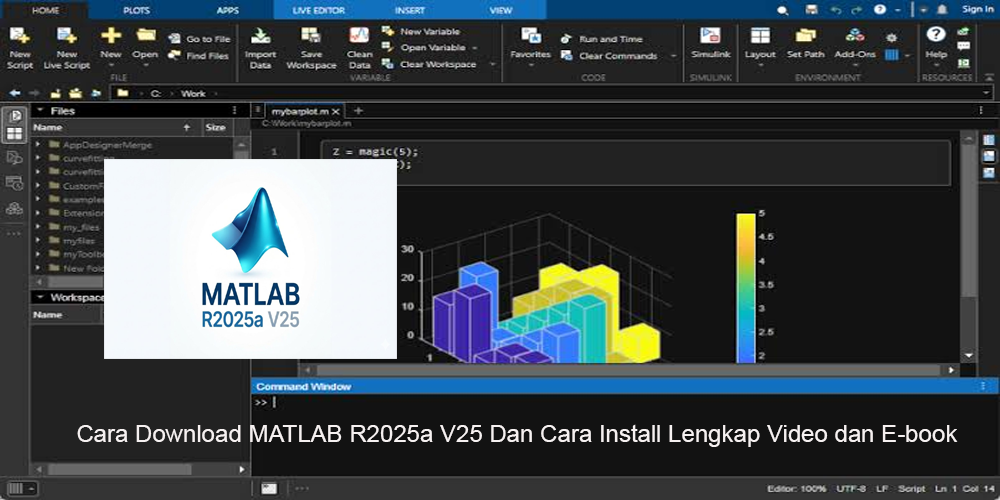Viewport: 1000px width, 500px height.
Task: Click New Variable
Action: [421, 31]
